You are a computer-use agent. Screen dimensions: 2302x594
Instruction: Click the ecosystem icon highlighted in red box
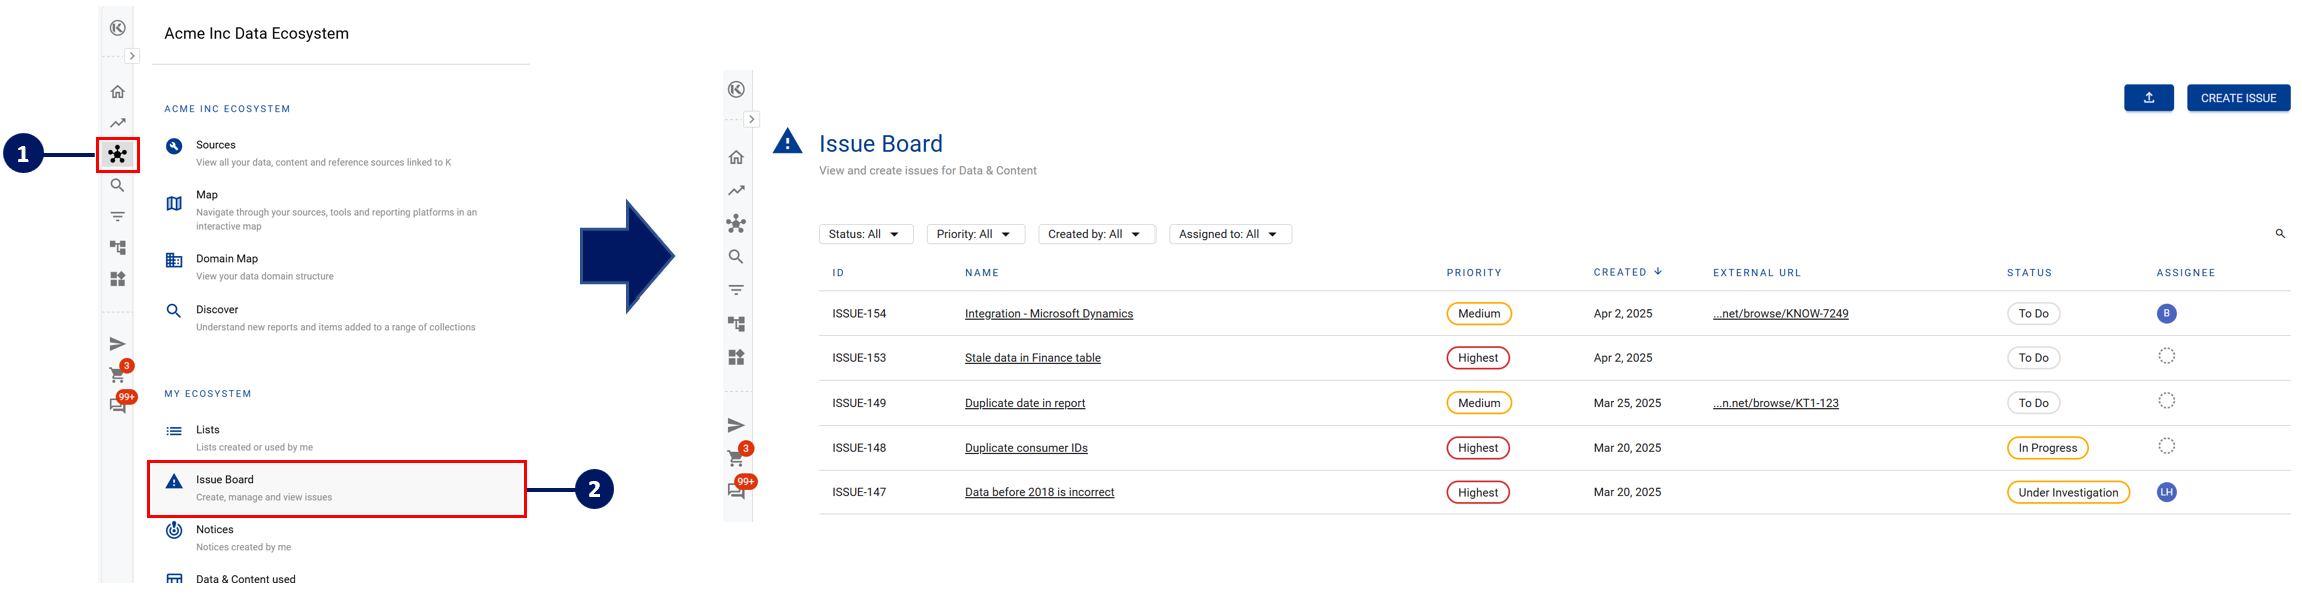(x=118, y=154)
